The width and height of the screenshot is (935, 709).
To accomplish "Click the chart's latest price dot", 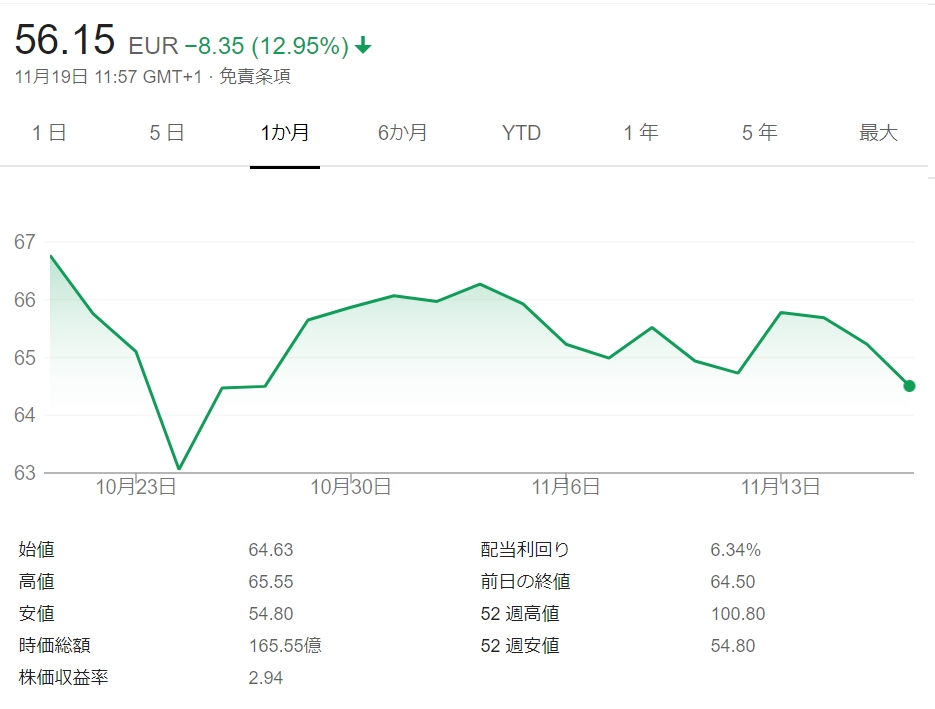I will click(909, 386).
